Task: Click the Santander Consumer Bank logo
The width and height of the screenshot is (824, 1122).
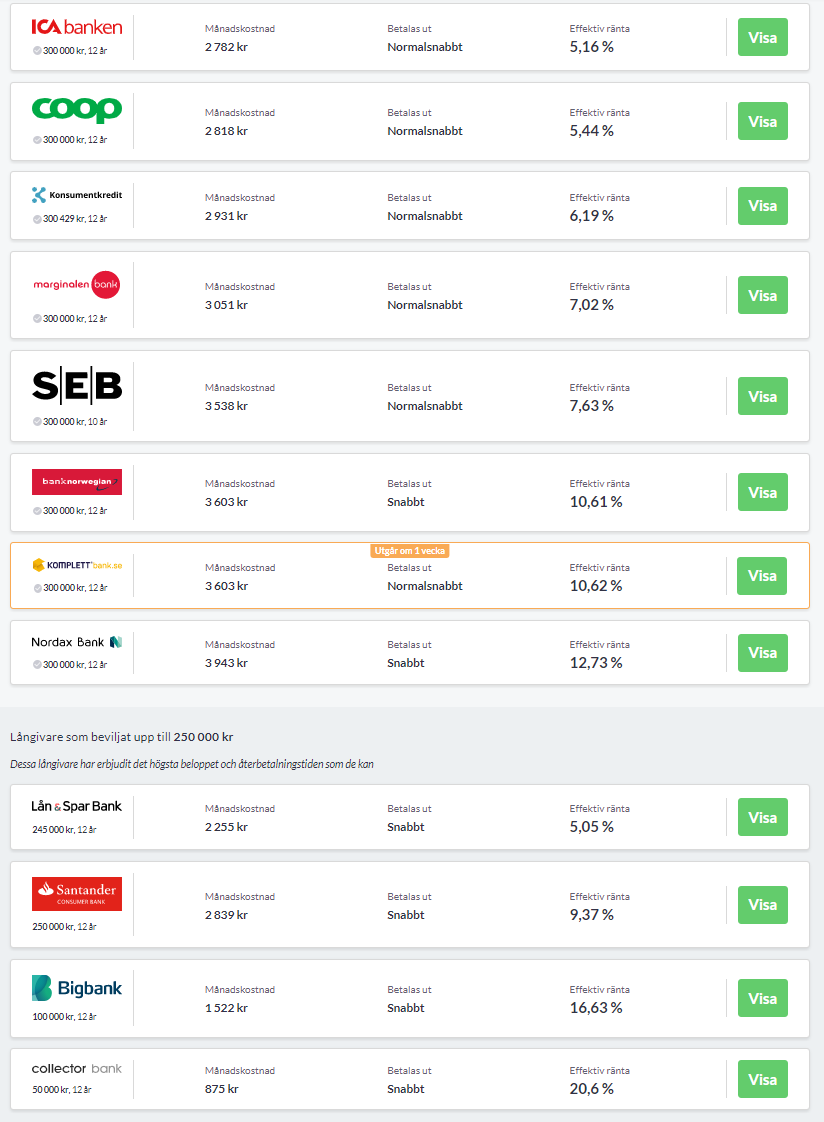Action: click(x=76, y=893)
